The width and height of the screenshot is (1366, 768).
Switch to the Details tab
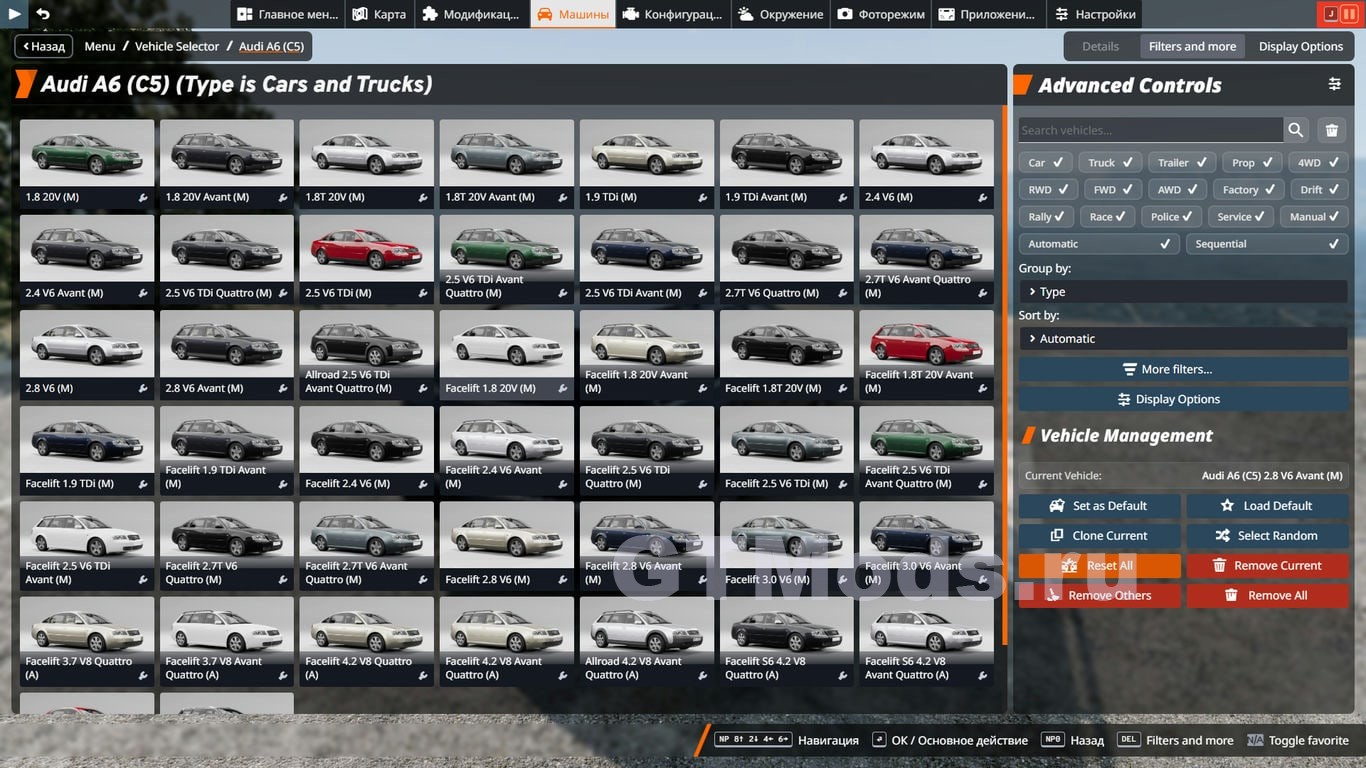click(x=1100, y=46)
